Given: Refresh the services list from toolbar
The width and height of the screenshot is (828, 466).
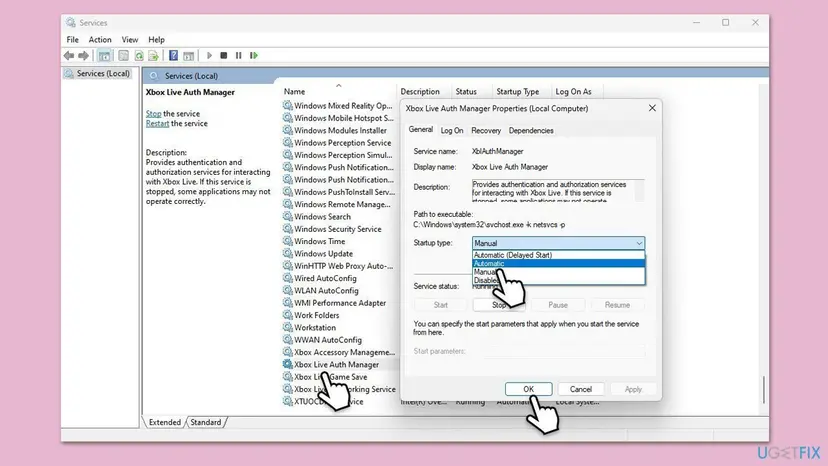Looking at the screenshot, I should click(139, 55).
